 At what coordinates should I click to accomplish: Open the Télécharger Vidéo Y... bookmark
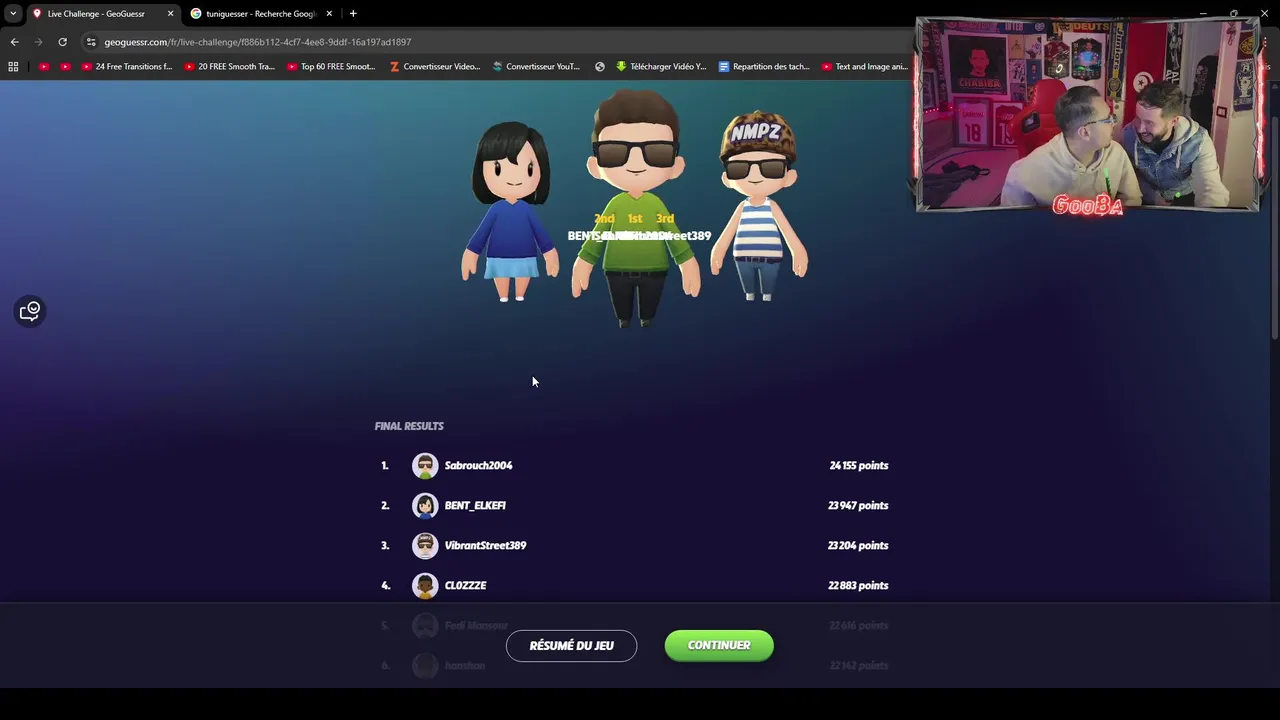[661, 67]
